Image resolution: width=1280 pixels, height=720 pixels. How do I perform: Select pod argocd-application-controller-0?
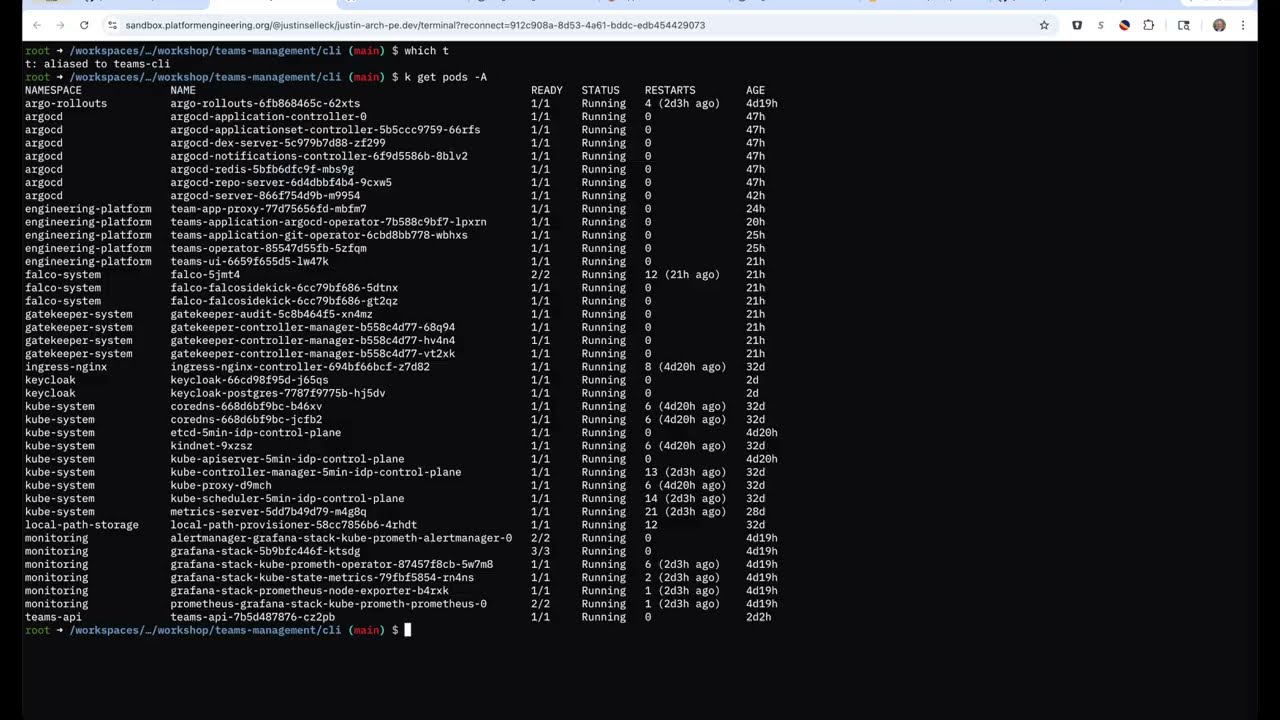coord(268,116)
